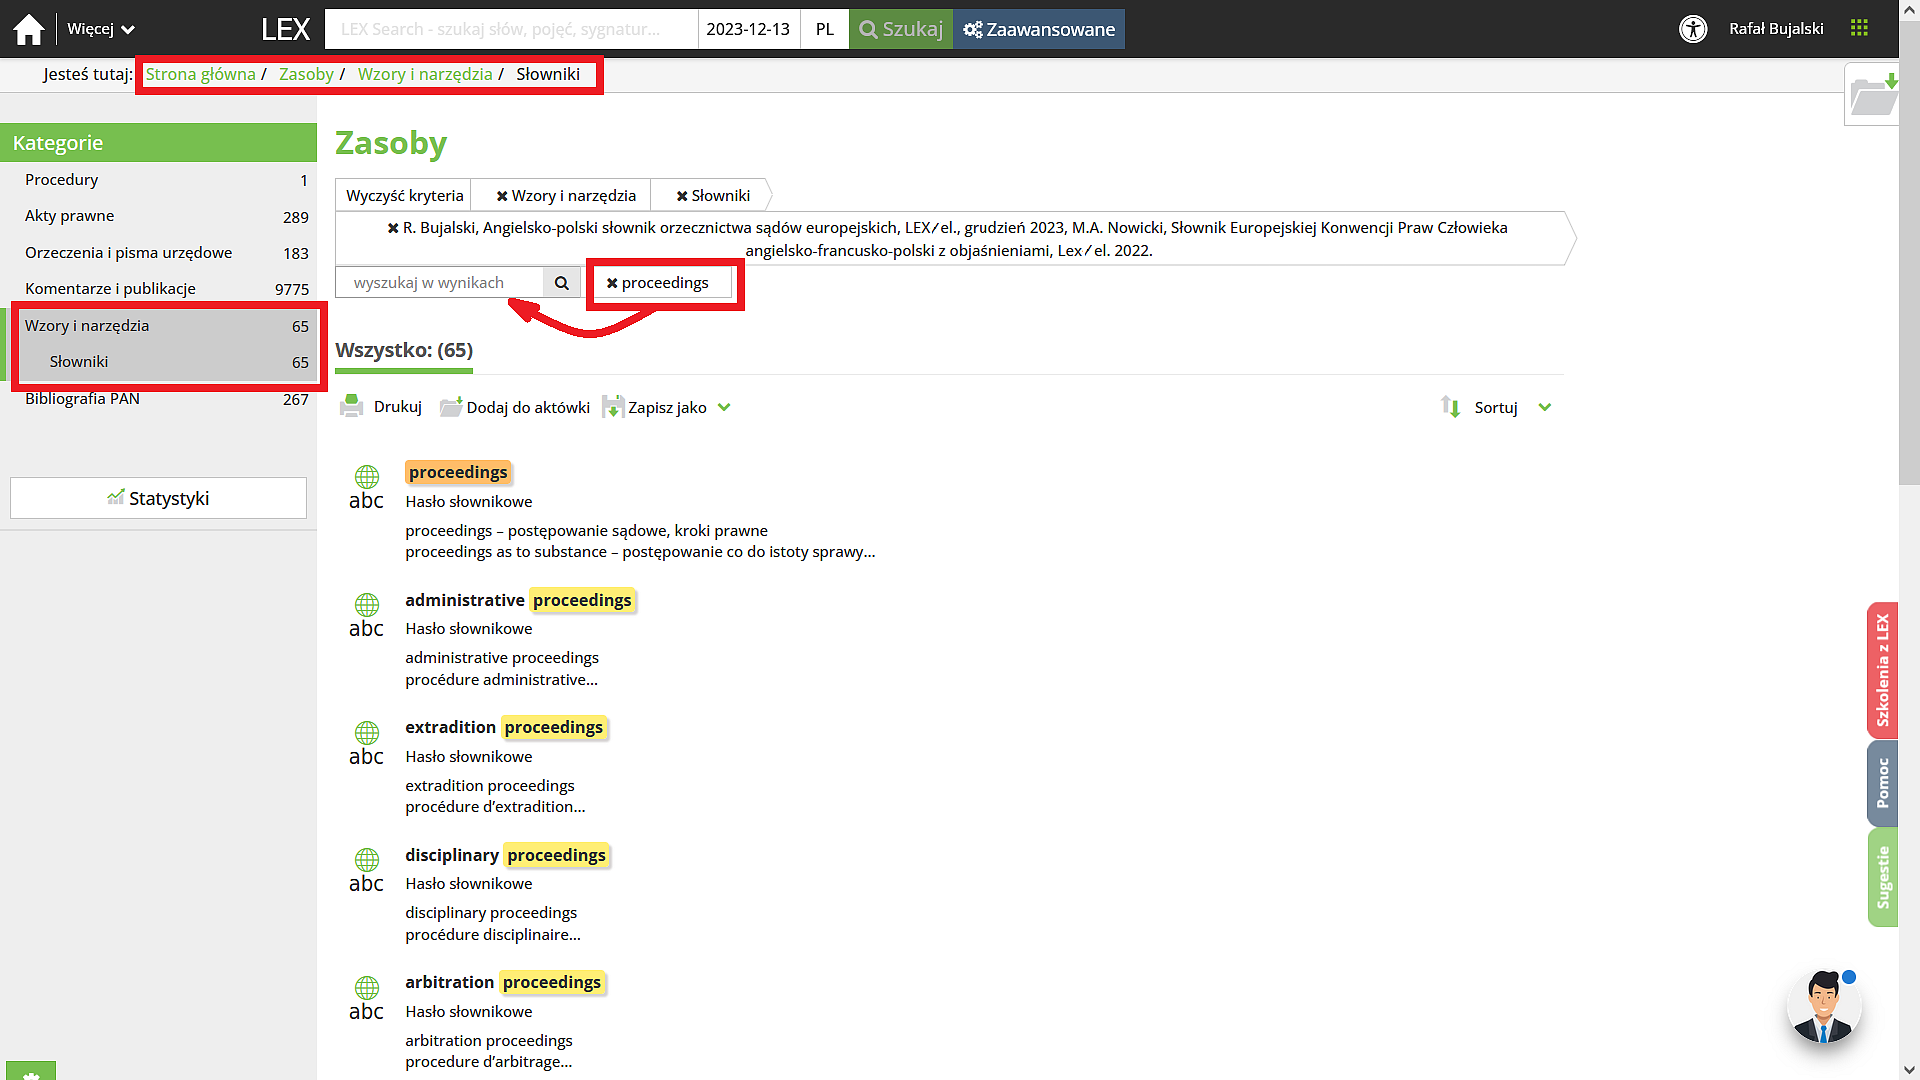Click the search-in-results magnifier icon
1920x1080 pixels.
(x=562, y=283)
